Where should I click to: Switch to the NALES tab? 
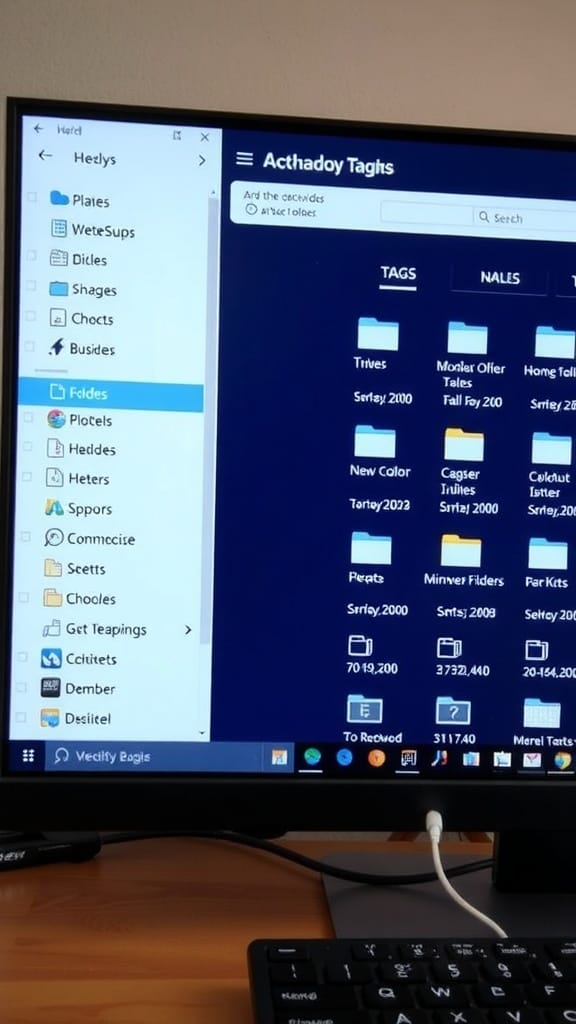point(500,277)
